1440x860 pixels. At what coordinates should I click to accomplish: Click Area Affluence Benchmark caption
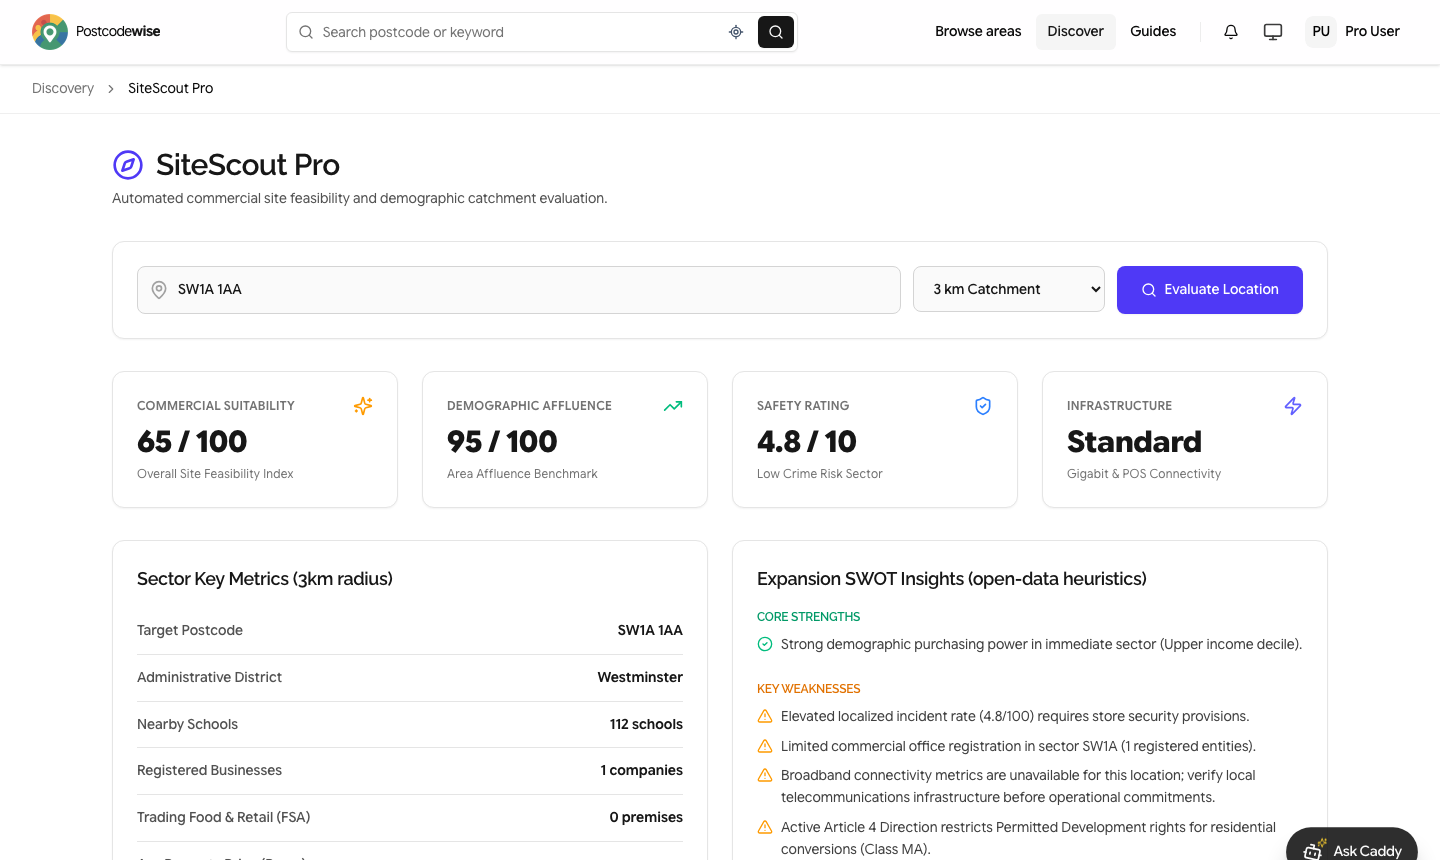coord(522,474)
